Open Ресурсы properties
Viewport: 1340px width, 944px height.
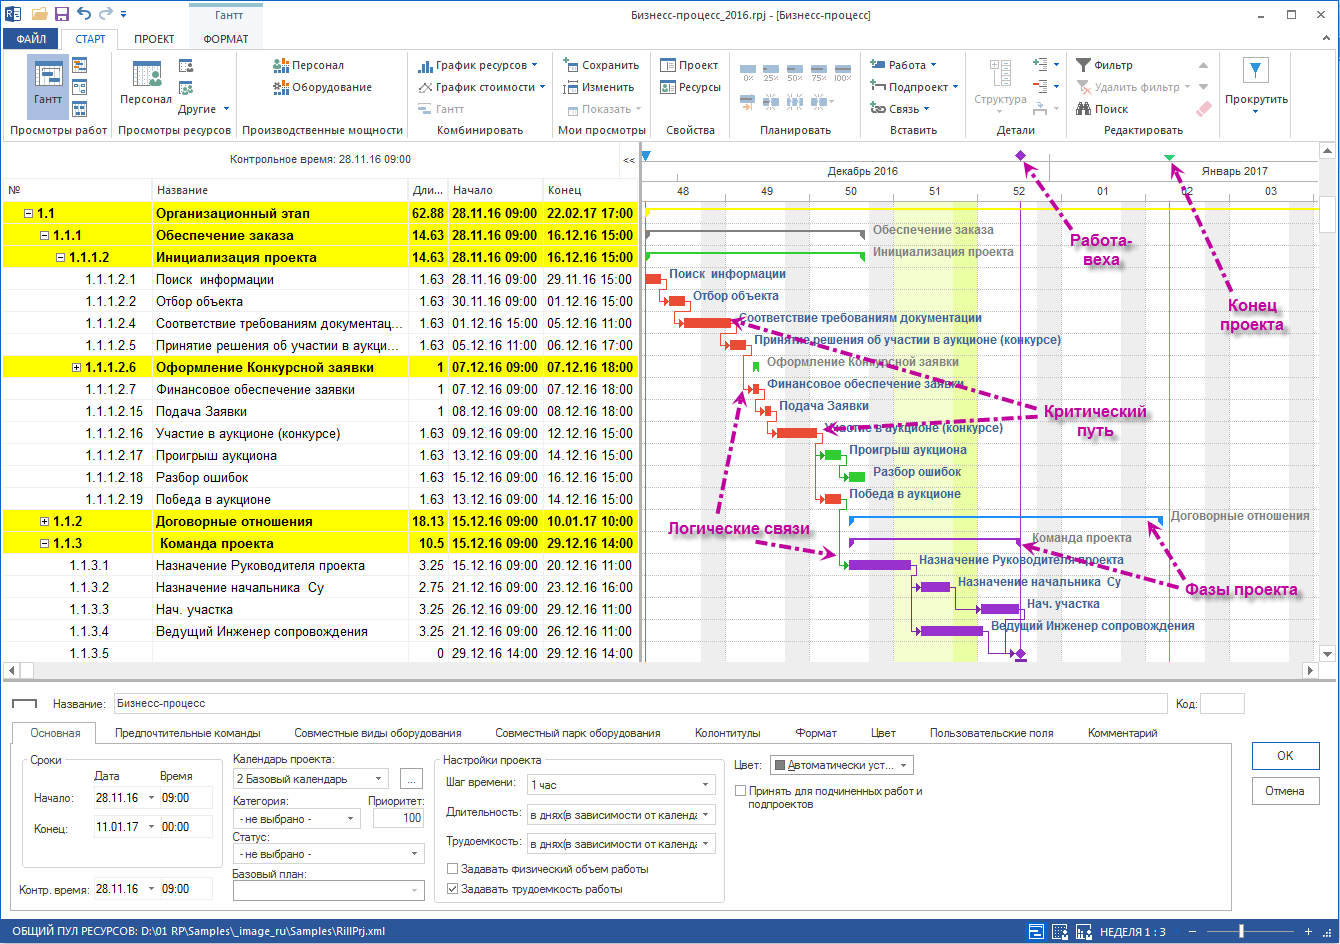click(x=690, y=87)
